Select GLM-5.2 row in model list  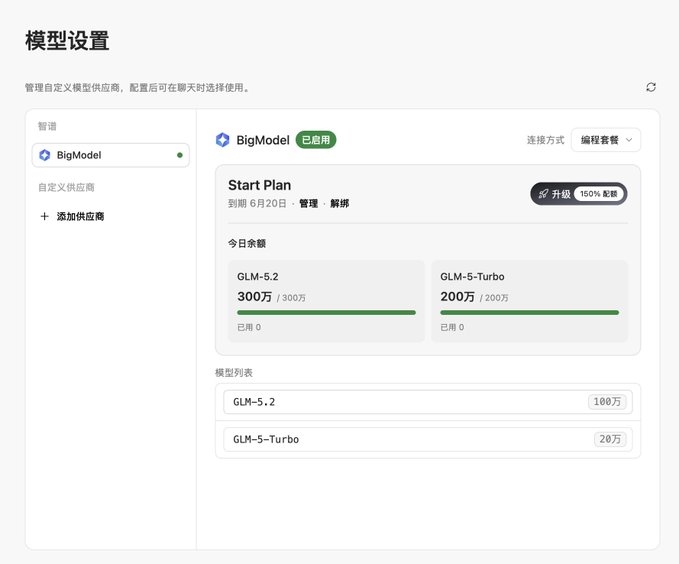[x=428, y=402]
